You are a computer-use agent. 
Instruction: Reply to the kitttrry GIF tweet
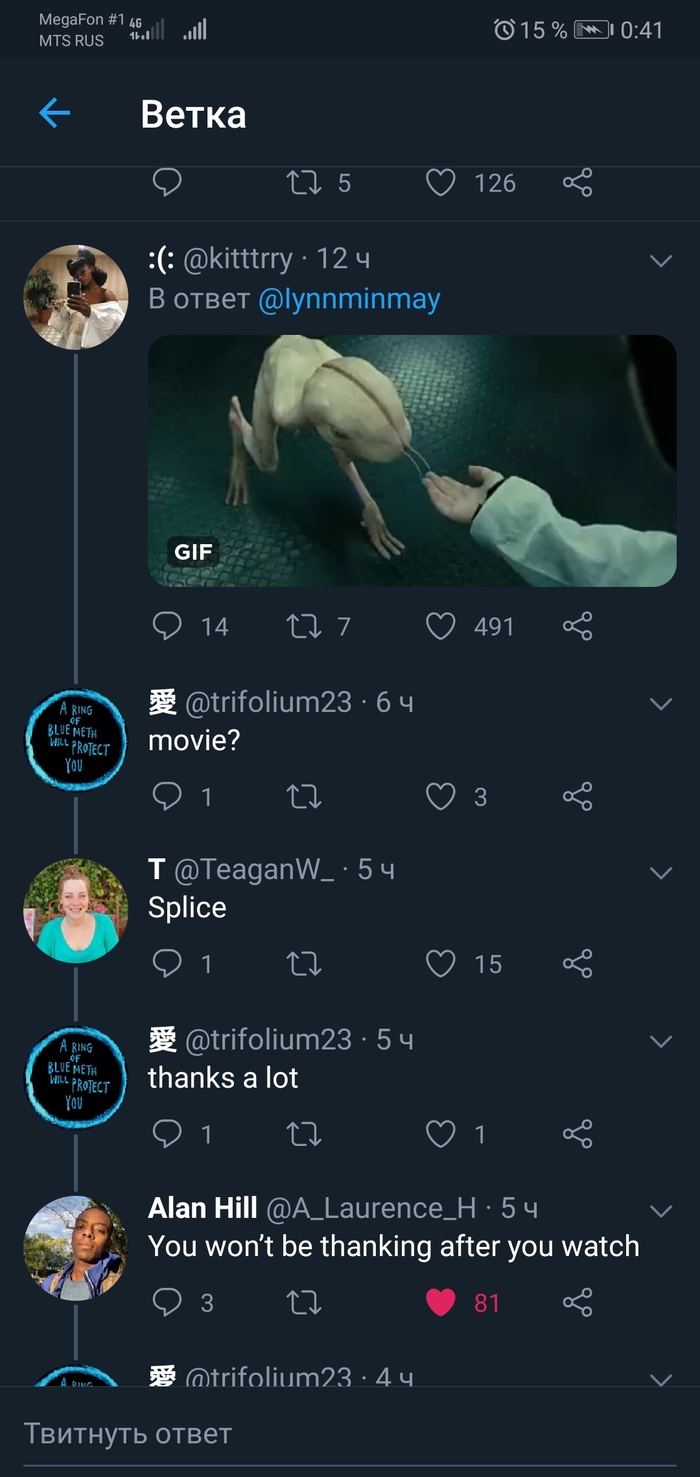(167, 626)
